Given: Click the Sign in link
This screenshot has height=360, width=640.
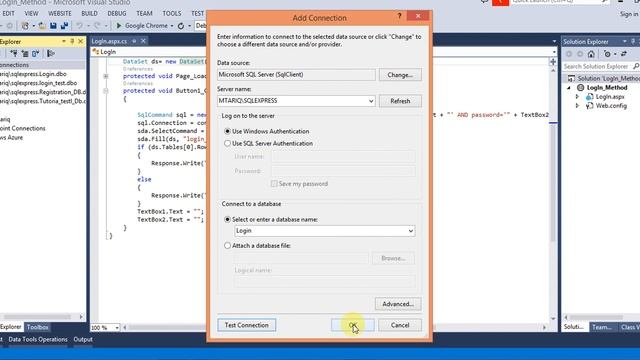Looking at the screenshot, I should click(x=629, y=14).
